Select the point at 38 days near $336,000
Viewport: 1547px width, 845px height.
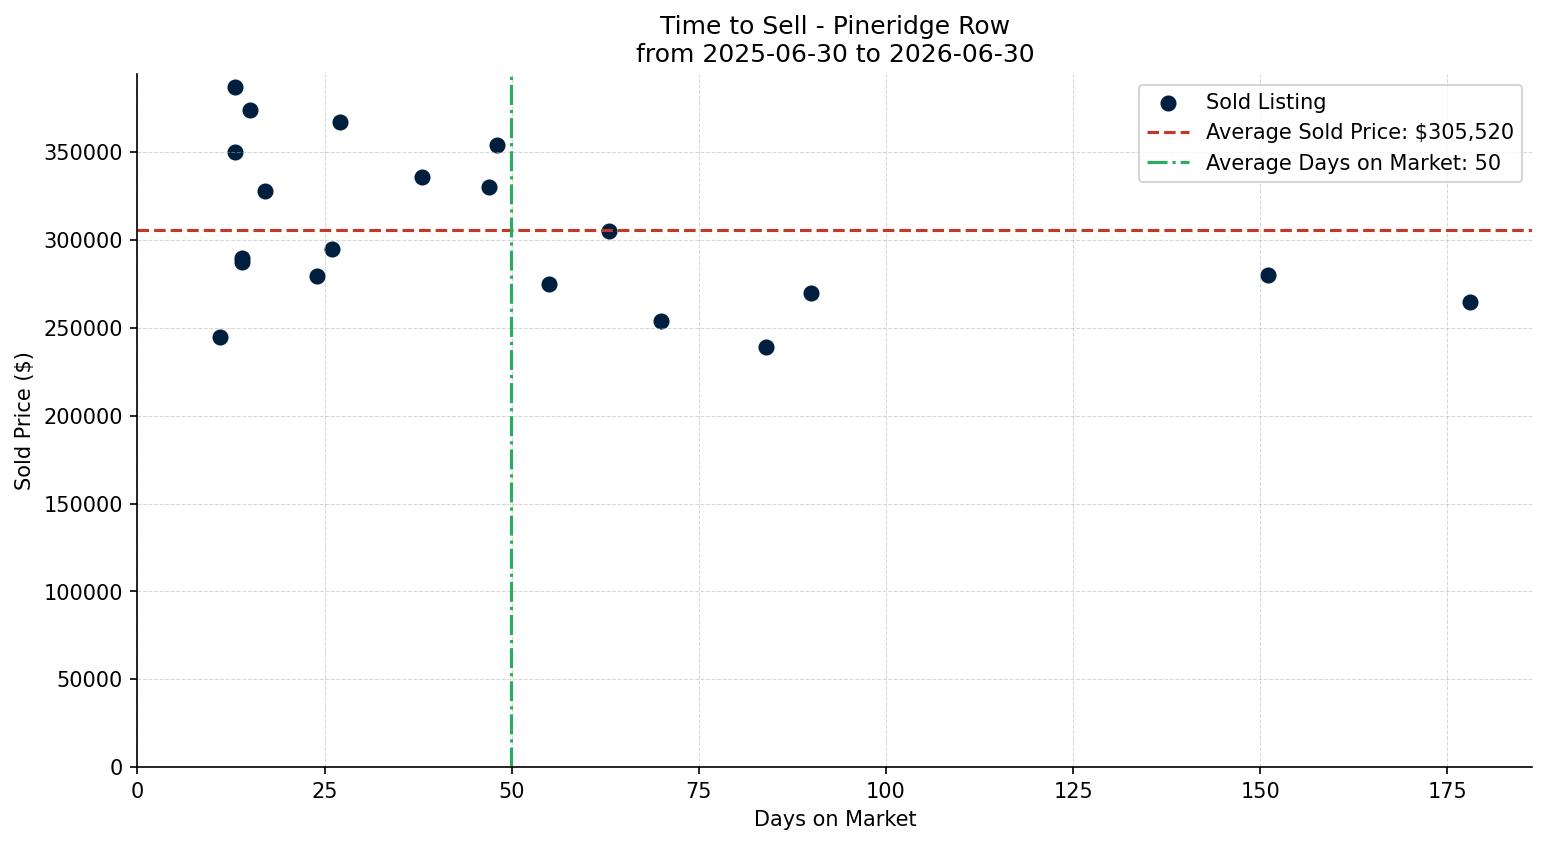click(422, 177)
